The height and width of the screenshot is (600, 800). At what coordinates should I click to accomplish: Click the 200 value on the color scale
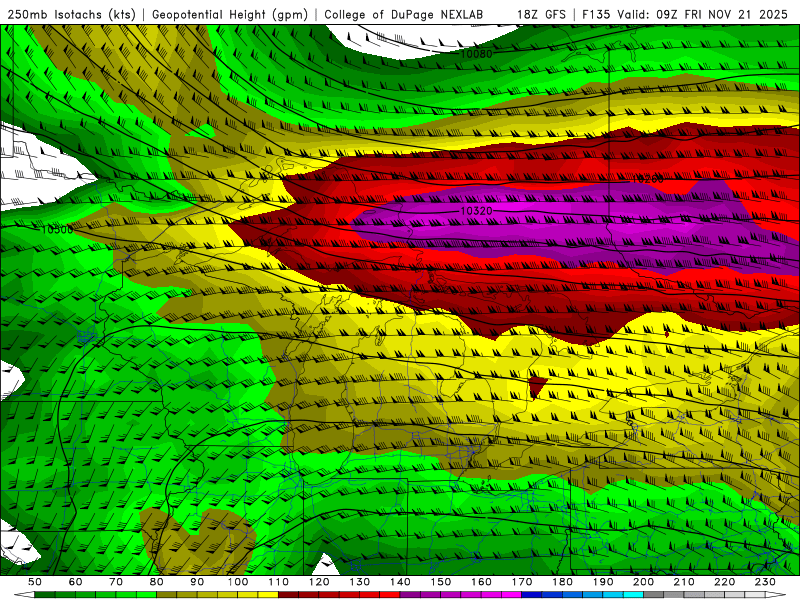(643, 582)
